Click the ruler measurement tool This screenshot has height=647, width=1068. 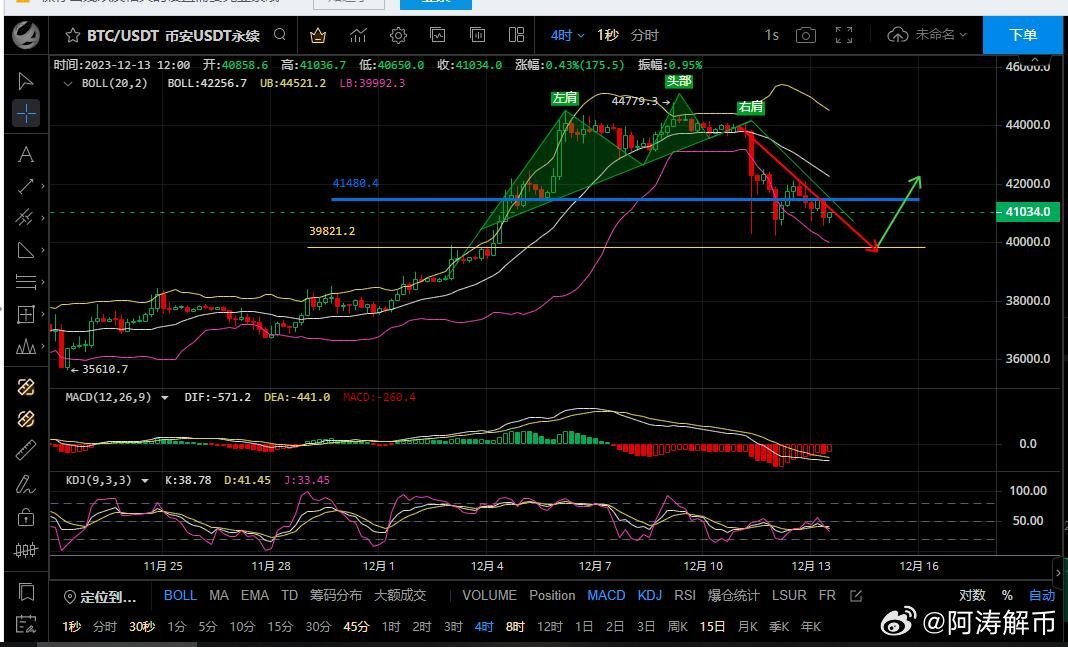(x=26, y=451)
